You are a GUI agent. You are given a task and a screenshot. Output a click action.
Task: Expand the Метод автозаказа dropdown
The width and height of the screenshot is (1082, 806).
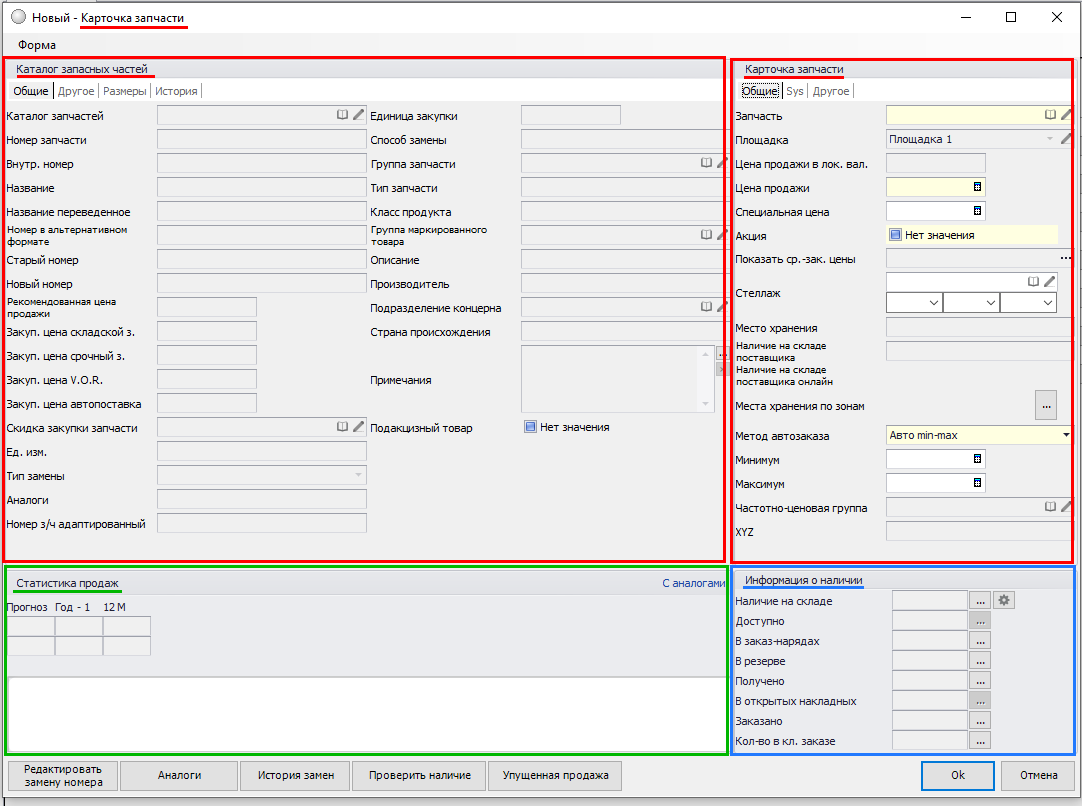coord(1066,435)
